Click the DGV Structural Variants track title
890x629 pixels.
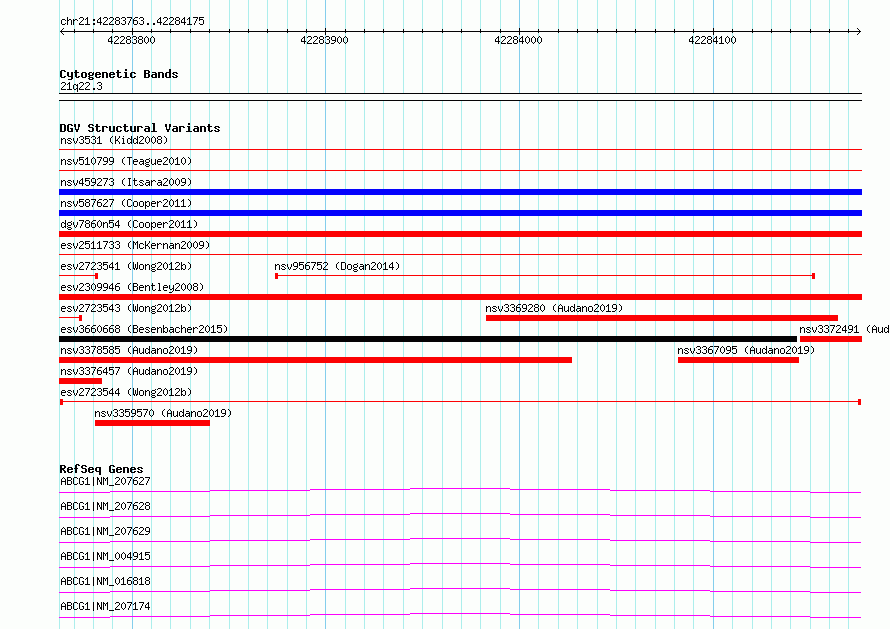[x=140, y=128]
